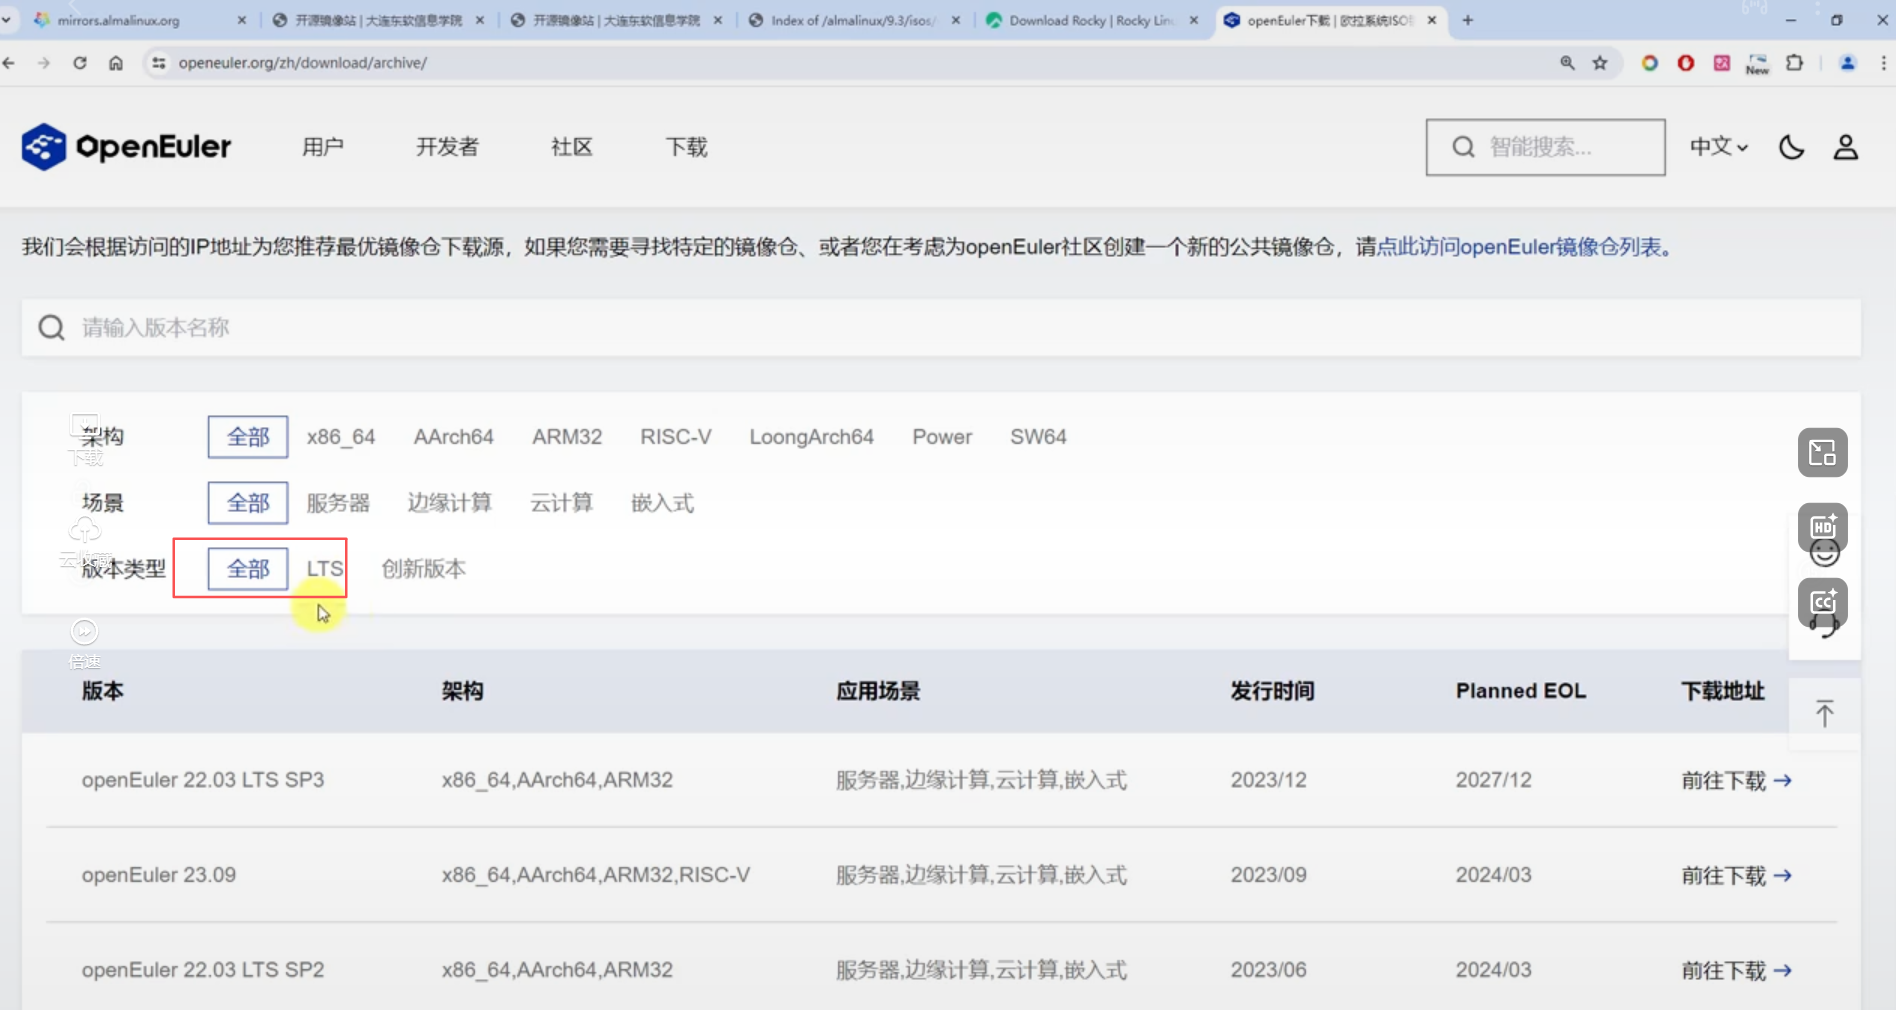Open the user account icon
This screenshot has height=1010, width=1896.
point(1845,147)
